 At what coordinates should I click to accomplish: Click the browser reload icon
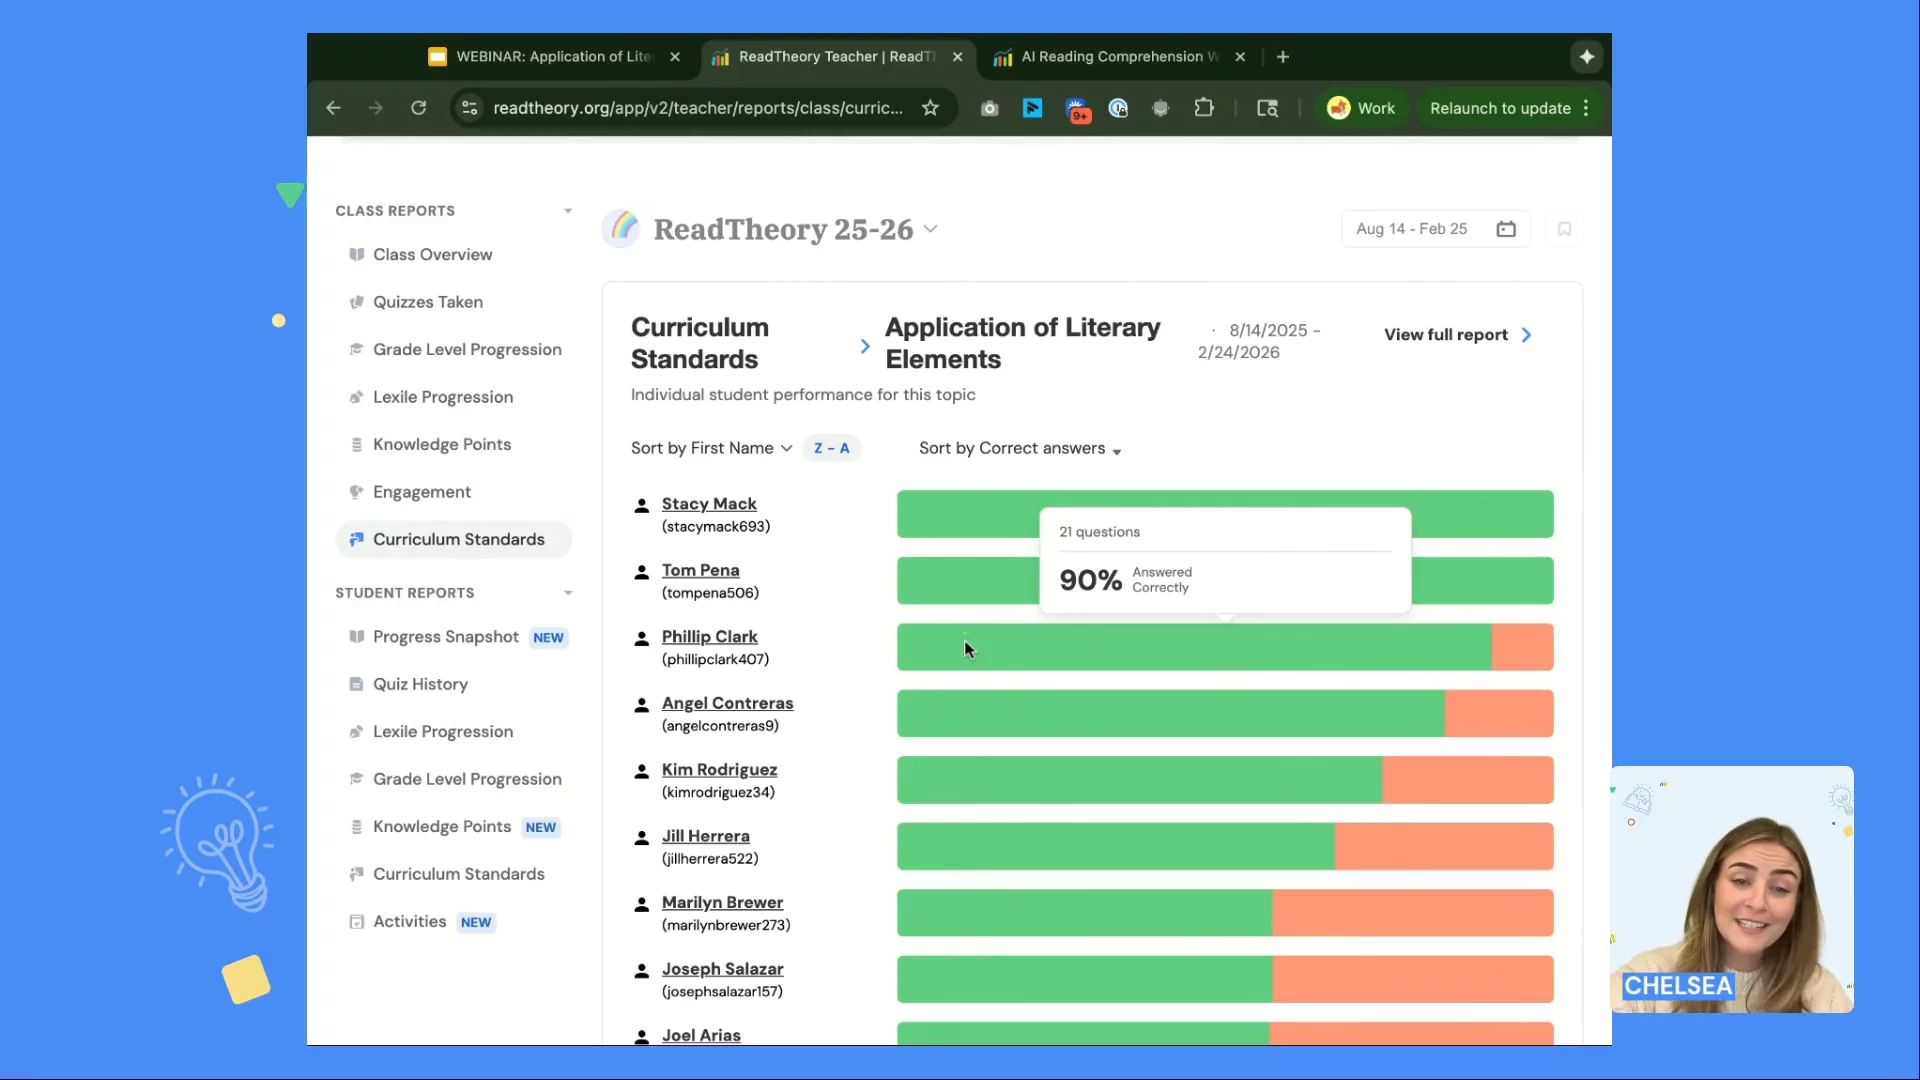419,108
